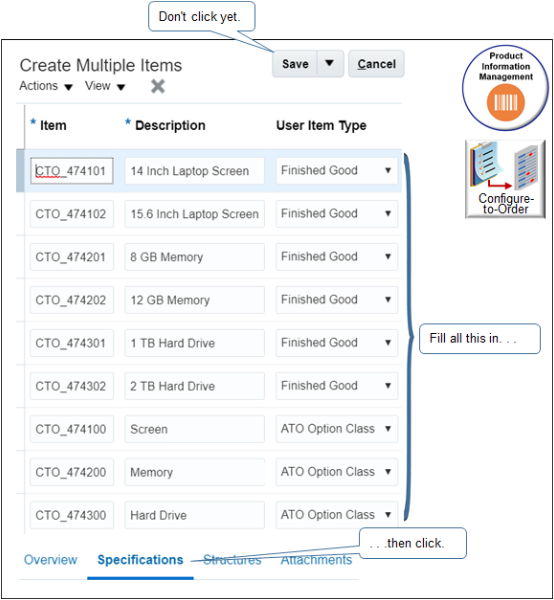Click the Hard Drive description field for CTO_474300
554x600 pixels.
pyautogui.click(x=194, y=515)
